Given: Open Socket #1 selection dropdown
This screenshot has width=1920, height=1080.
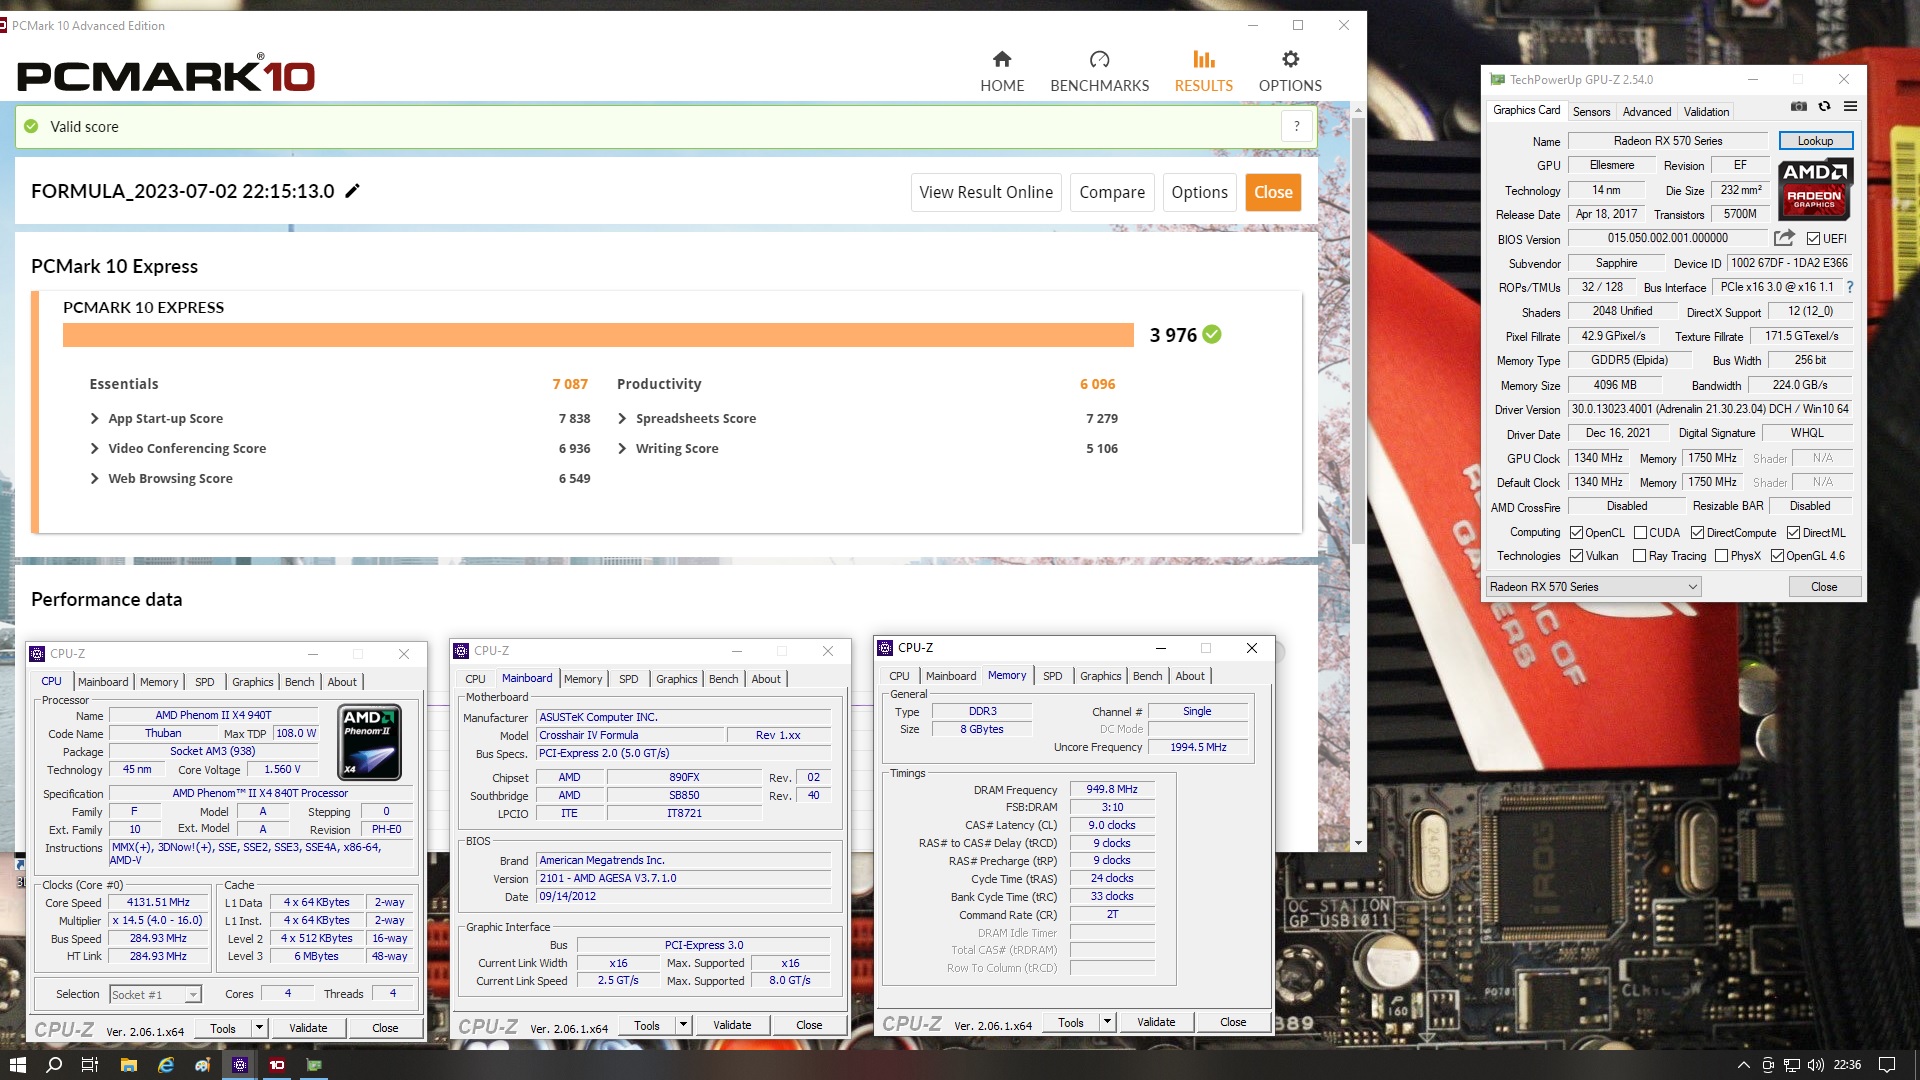Looking at the screenshot, I should [155, 994].
